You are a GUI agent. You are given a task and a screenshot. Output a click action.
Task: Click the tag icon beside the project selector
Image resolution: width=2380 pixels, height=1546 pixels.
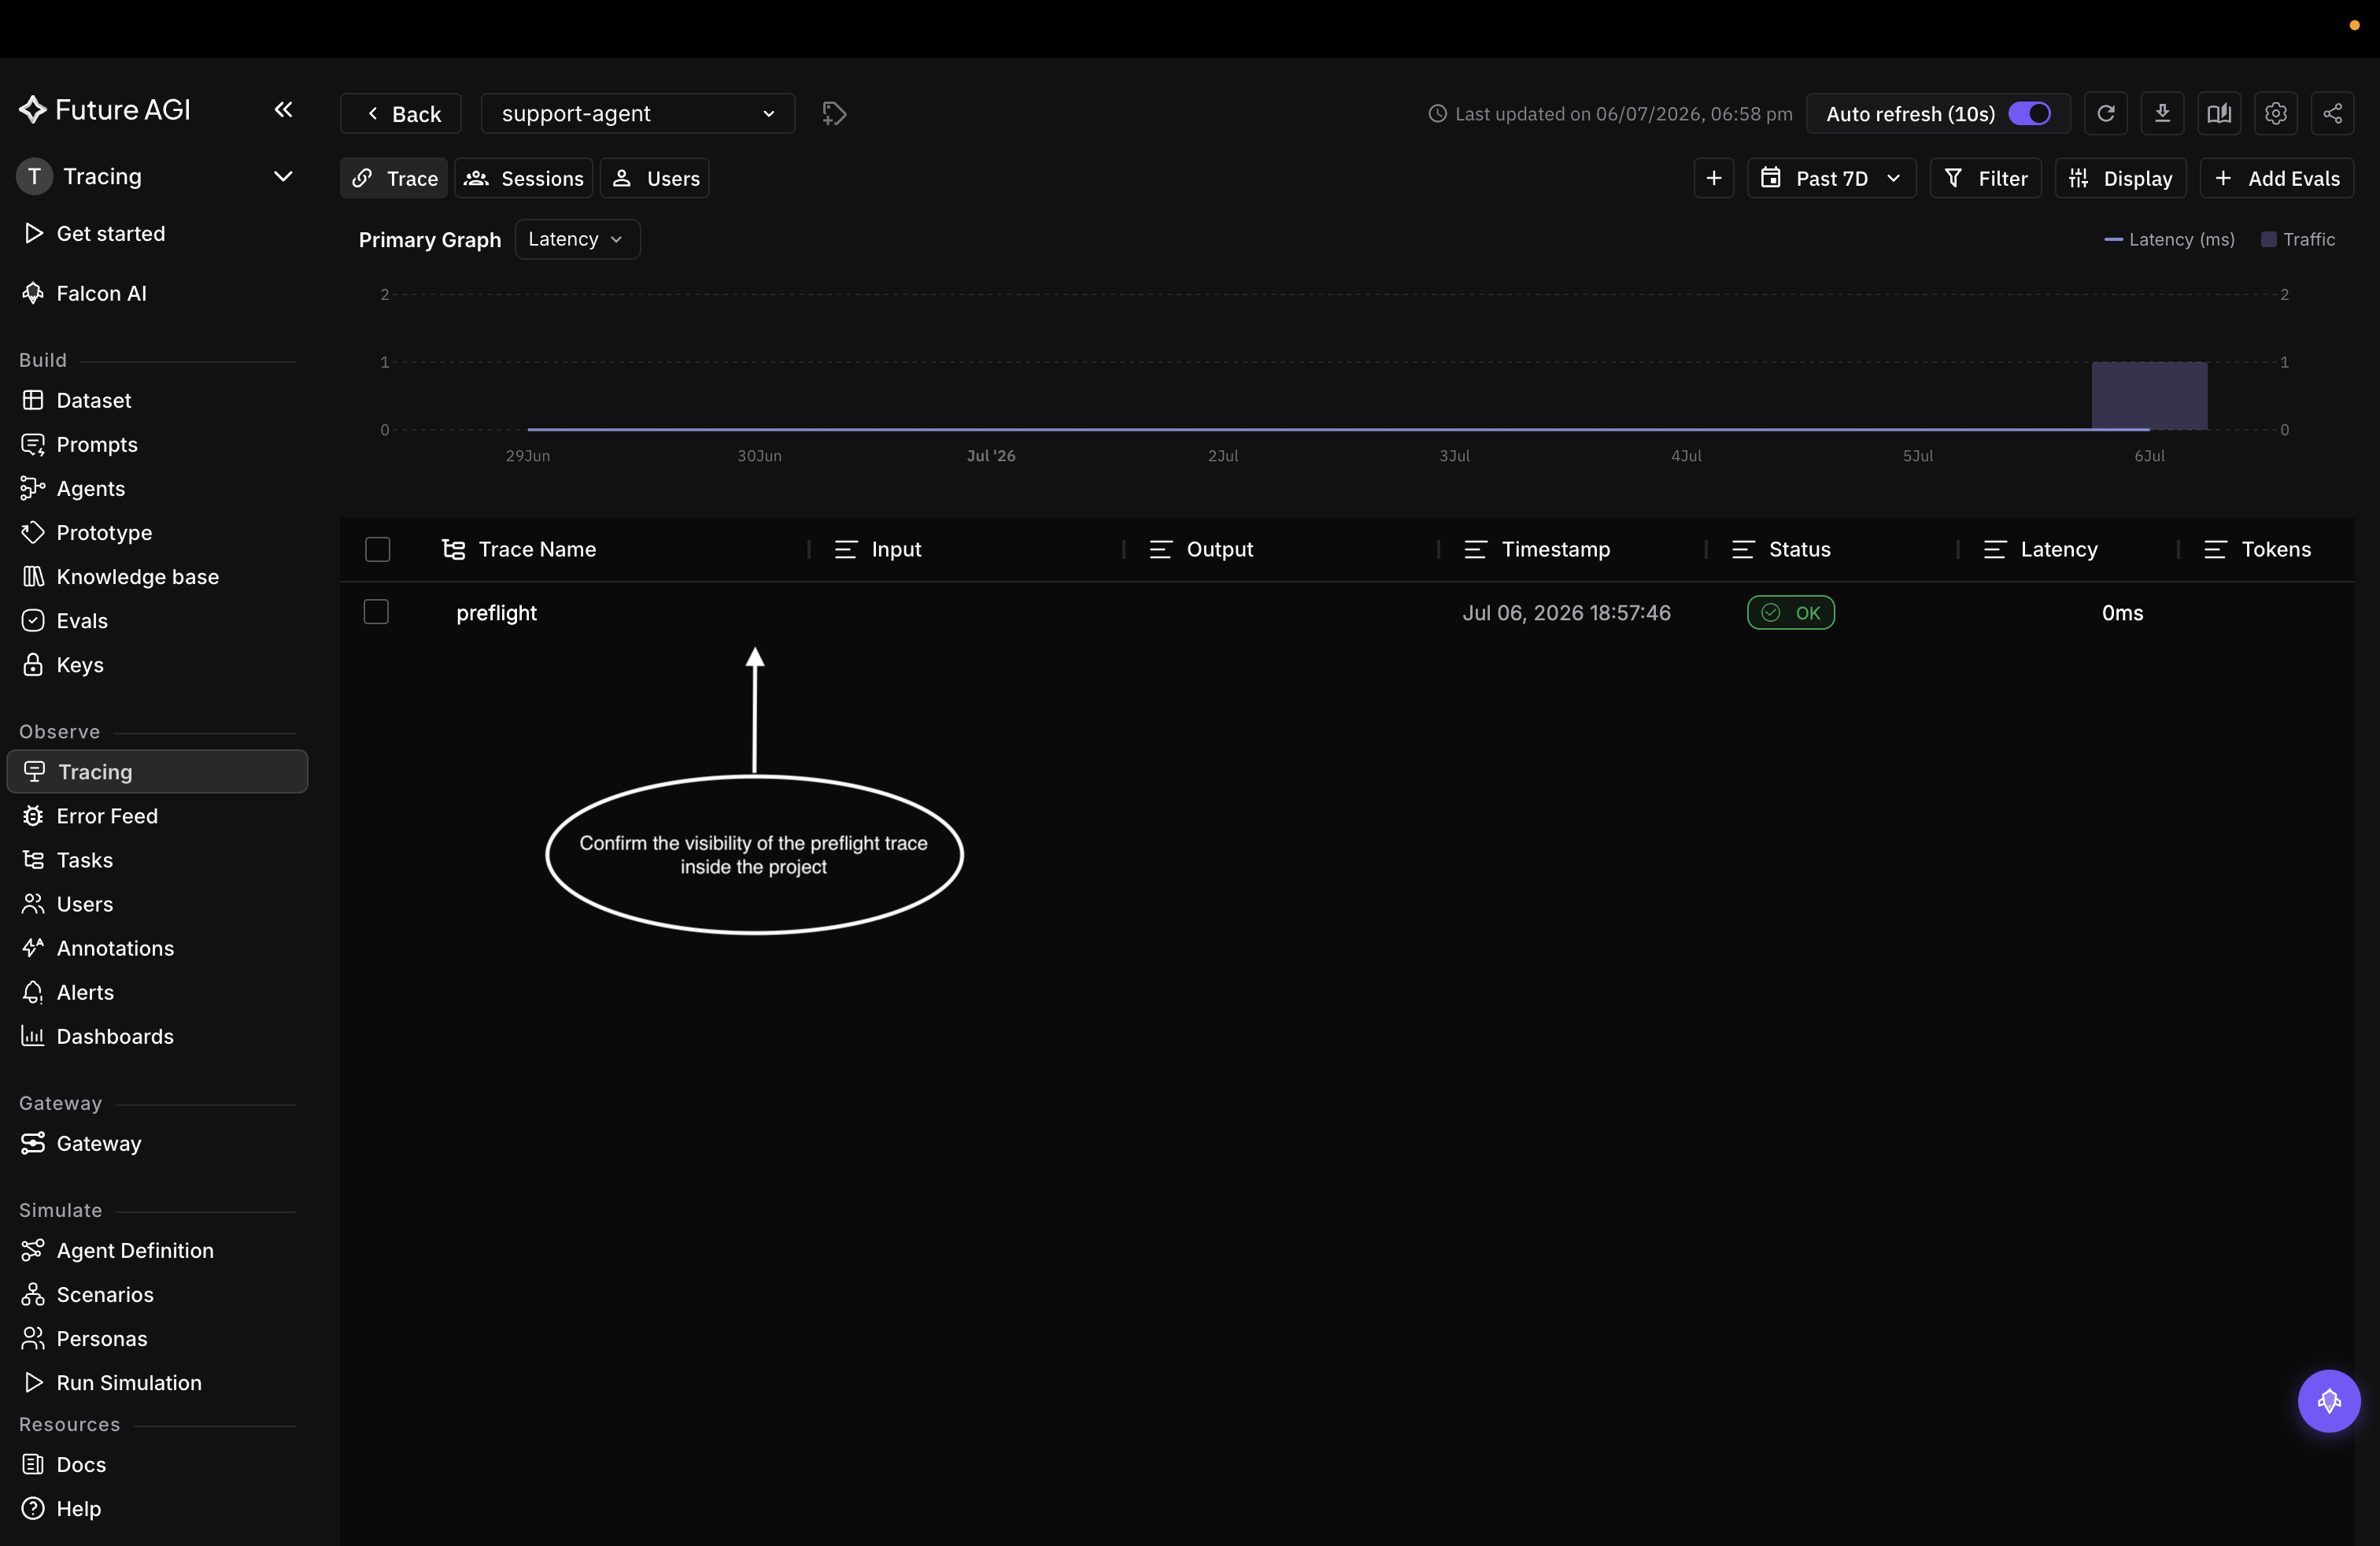point(834,113)
